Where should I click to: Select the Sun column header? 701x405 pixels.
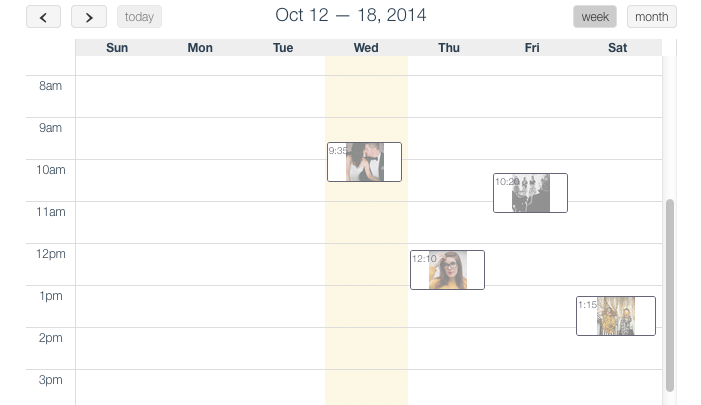click(117, 48)
